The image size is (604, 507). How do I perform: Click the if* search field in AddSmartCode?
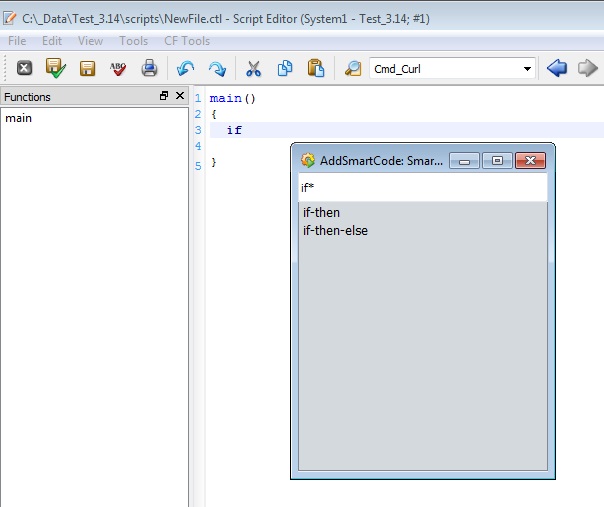[422, 187]
